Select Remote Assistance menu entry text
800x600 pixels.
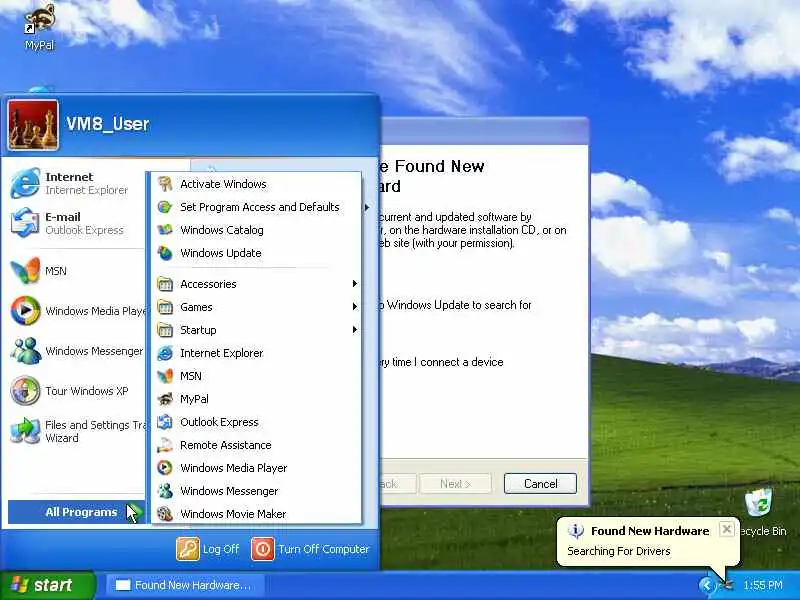[x=226, y=445]
